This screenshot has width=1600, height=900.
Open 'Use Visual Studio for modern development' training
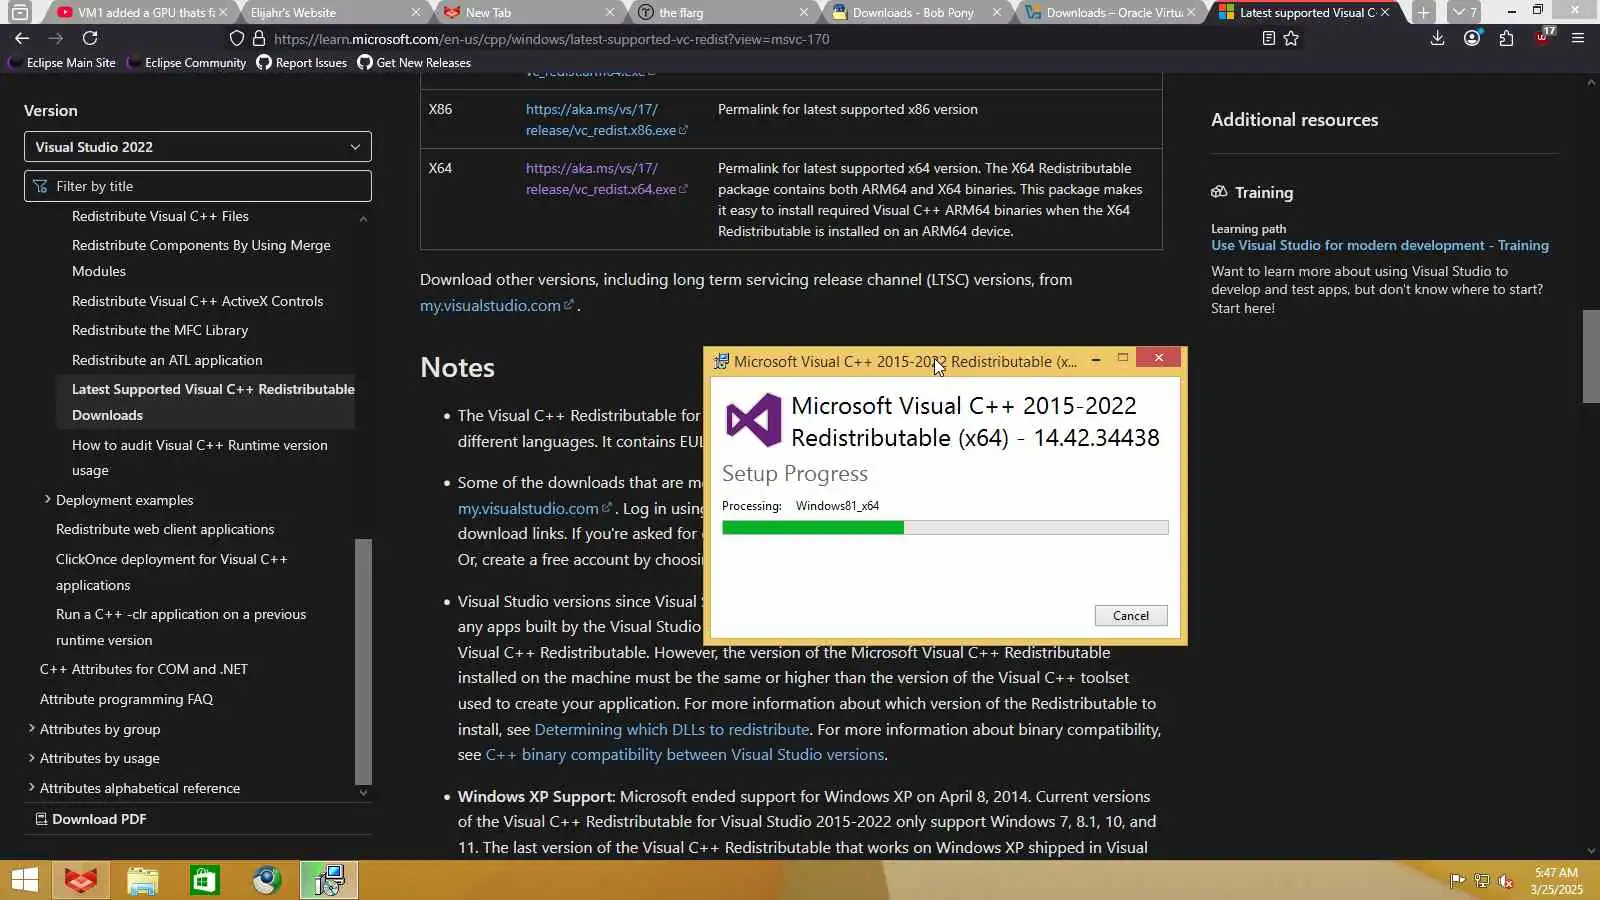pyautogui.click(x=1380, y=245)
